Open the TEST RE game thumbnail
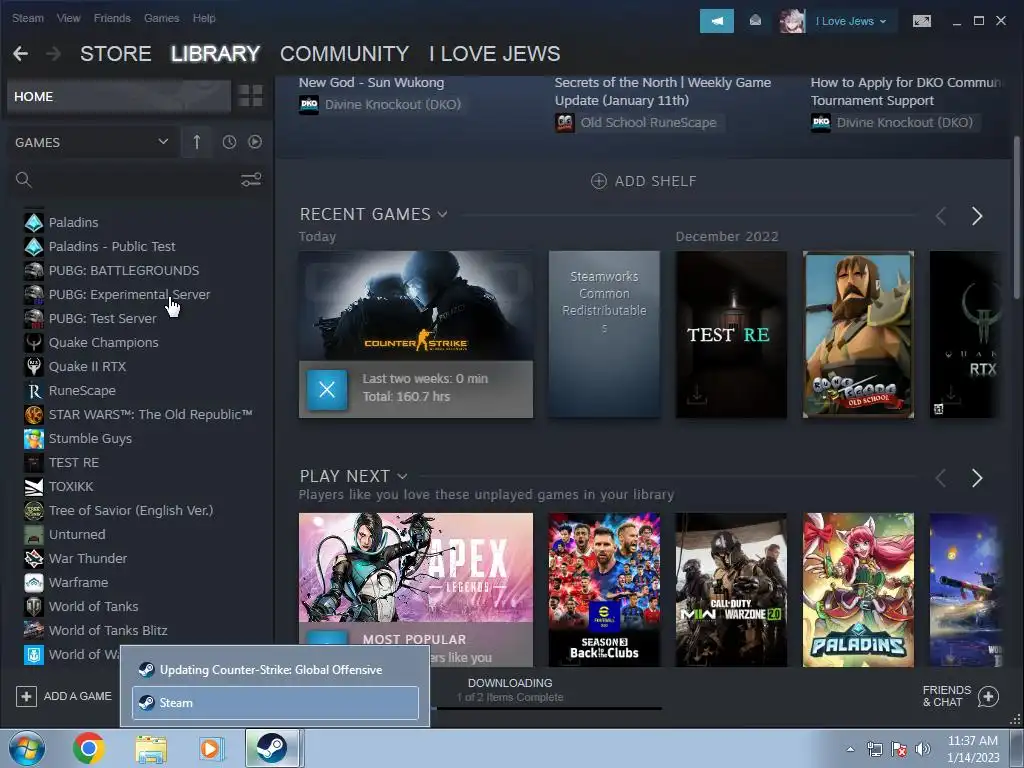The height and width of the screenshot is (768, 1024). (731, 334)
